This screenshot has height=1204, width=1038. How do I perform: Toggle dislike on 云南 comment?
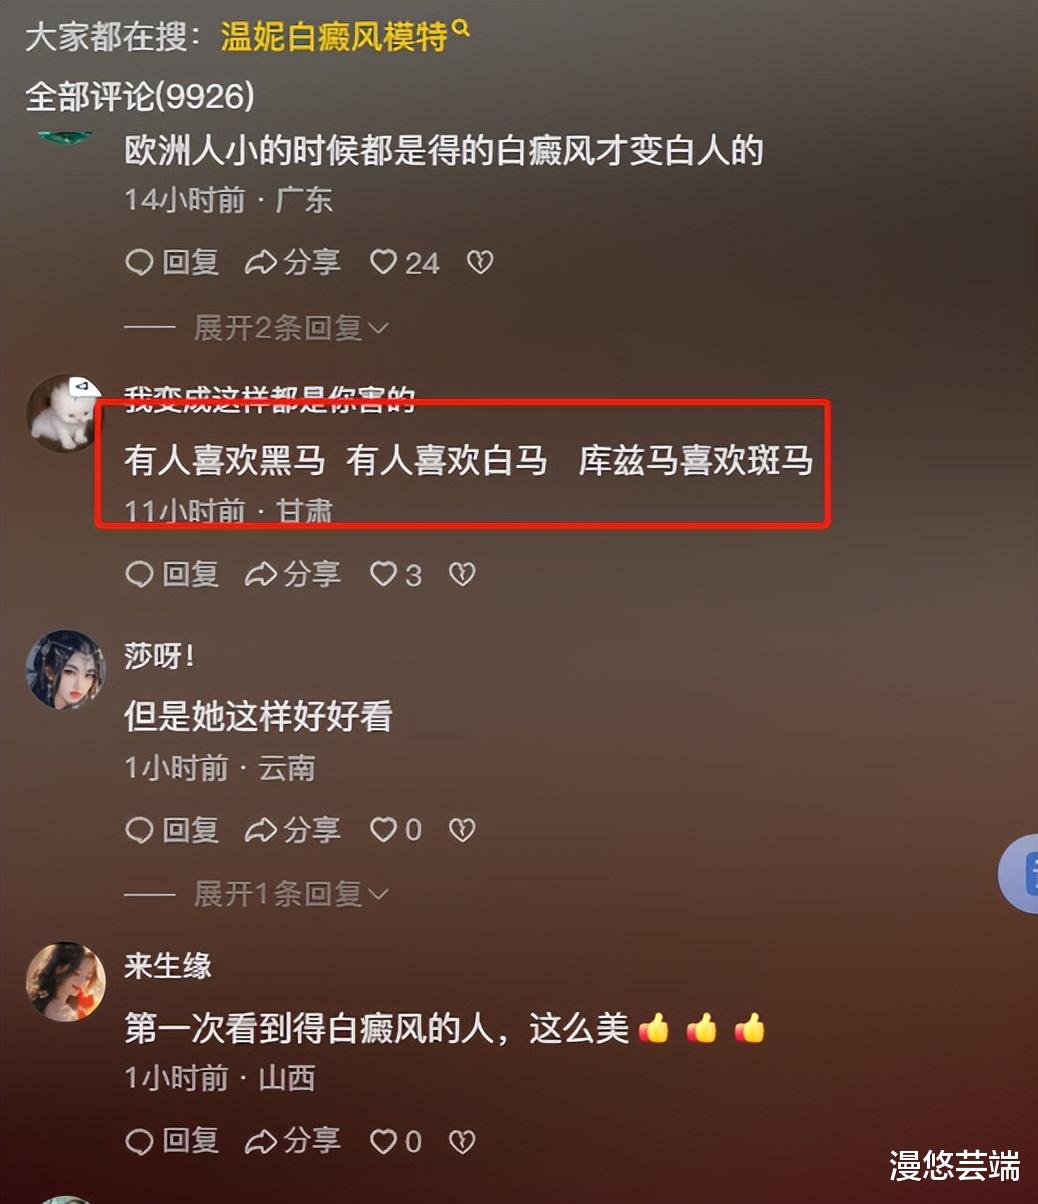(x=461, y=830)
